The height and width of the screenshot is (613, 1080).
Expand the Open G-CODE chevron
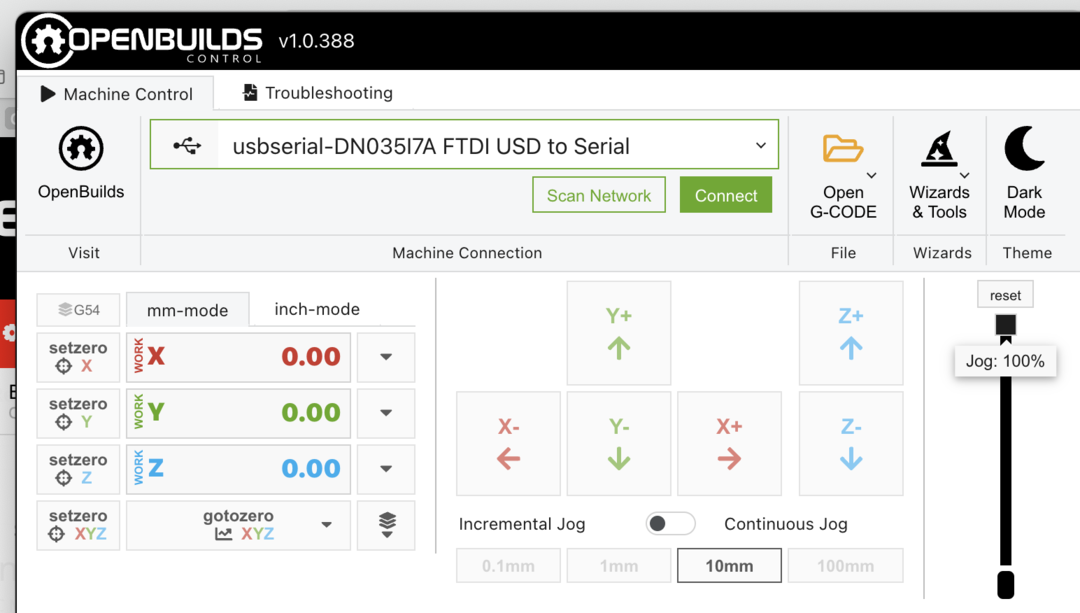[872, 176]
